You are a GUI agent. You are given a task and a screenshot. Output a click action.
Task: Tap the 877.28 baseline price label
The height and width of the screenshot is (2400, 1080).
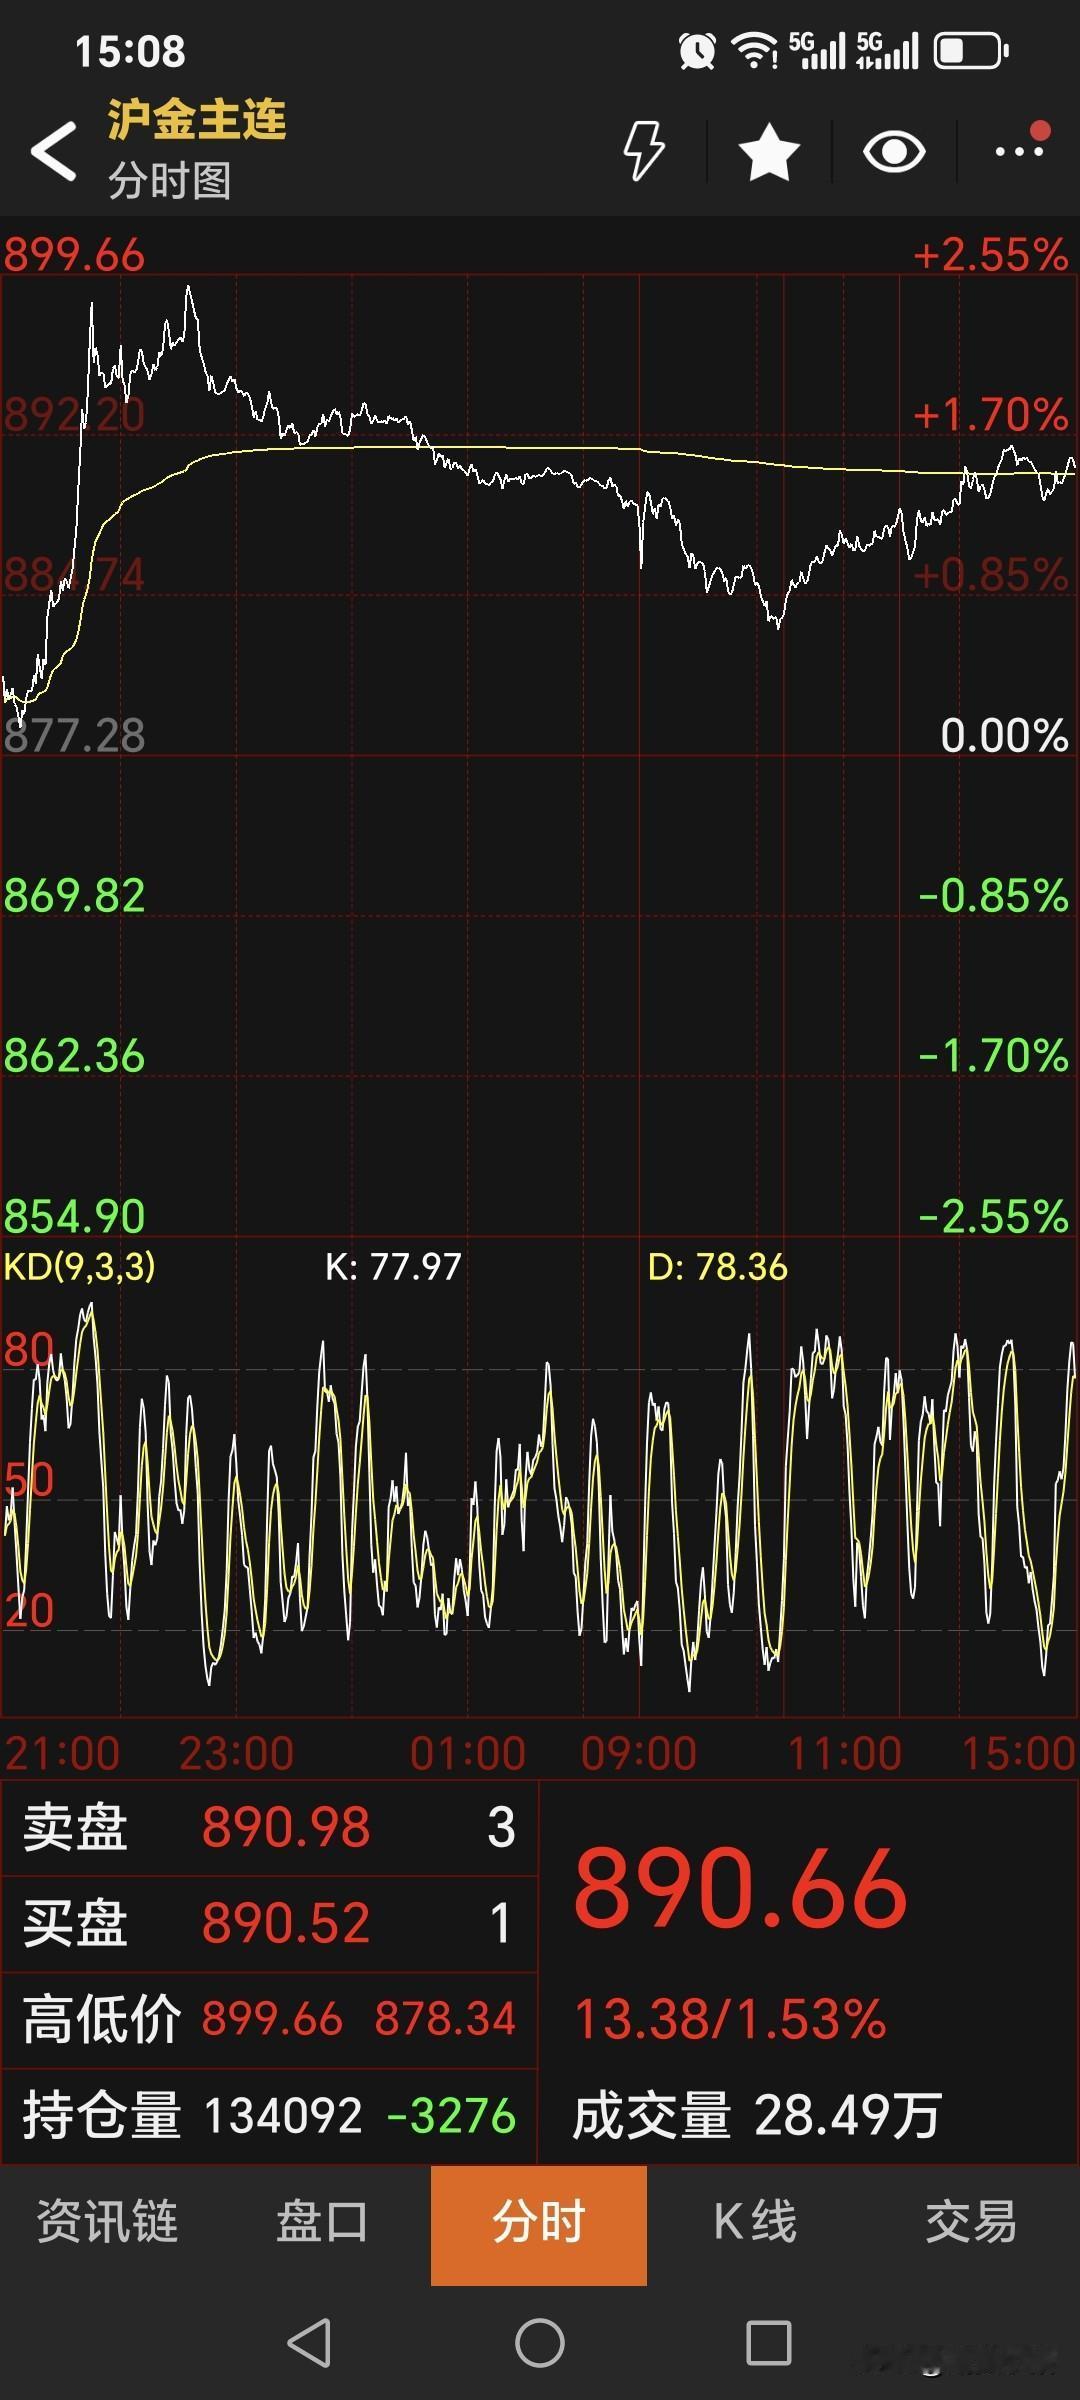[74, 736]
